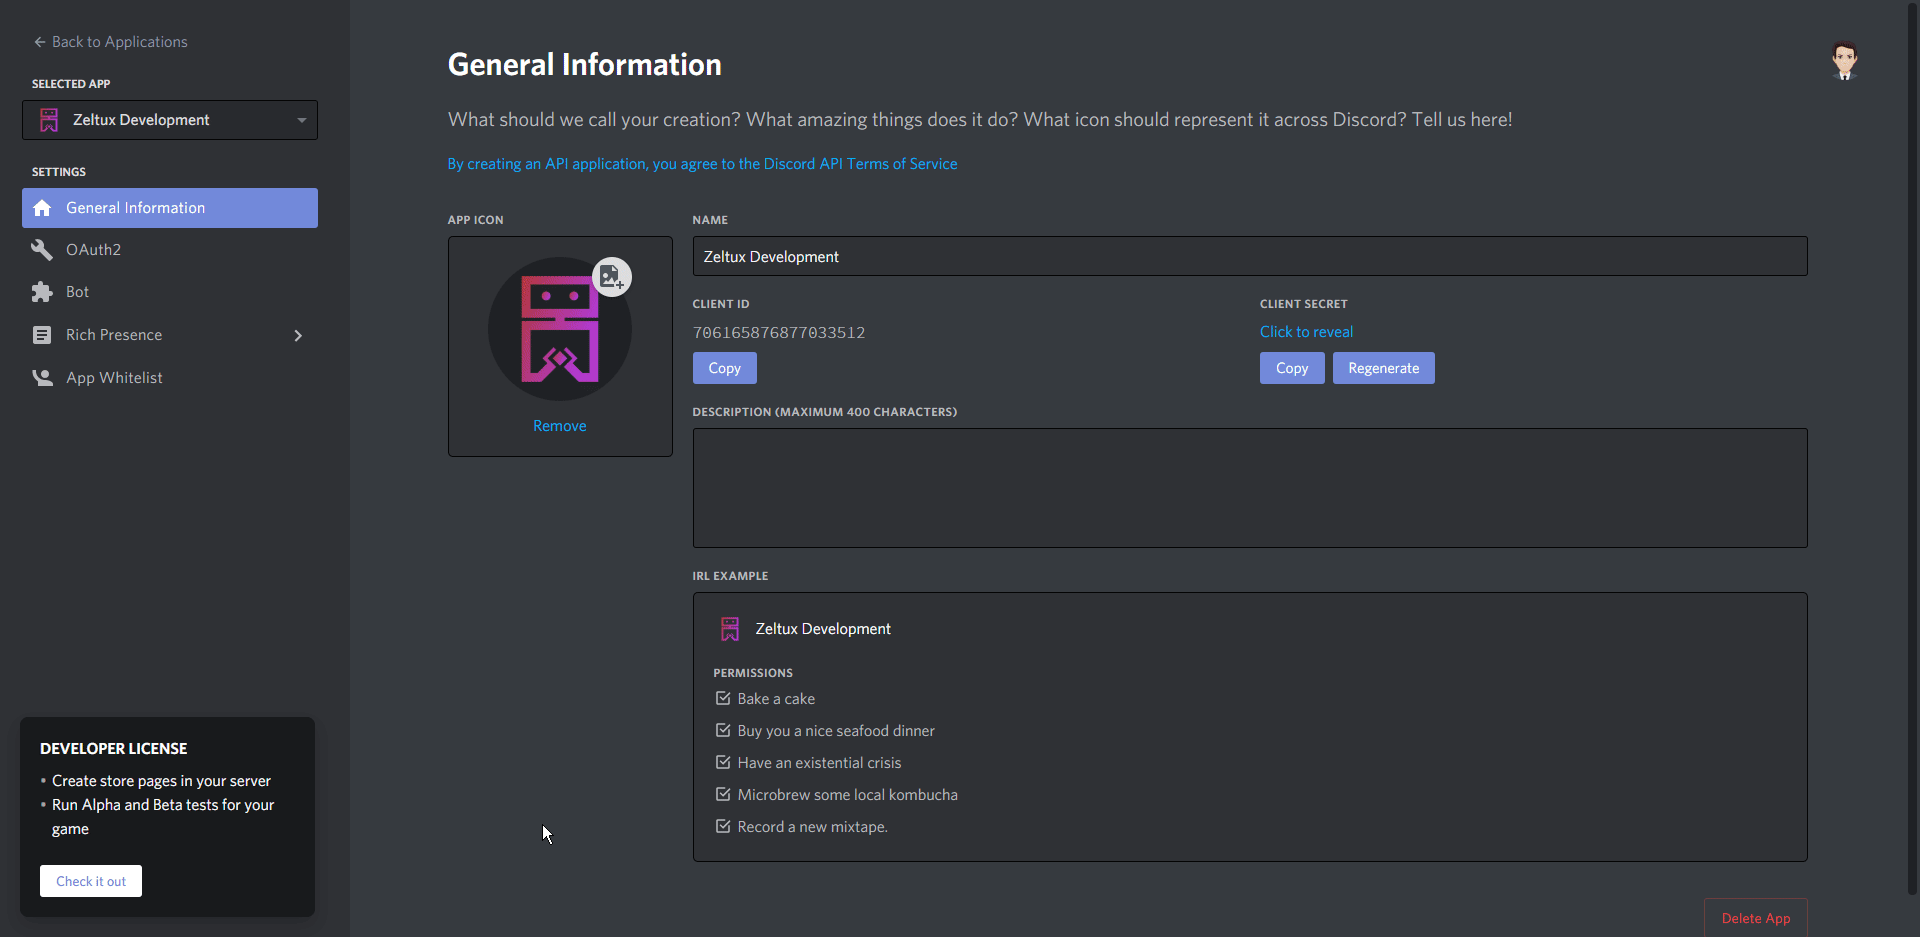
Task: Click Zeltux Development title in IRL example
Action: (x=823, y=629)
